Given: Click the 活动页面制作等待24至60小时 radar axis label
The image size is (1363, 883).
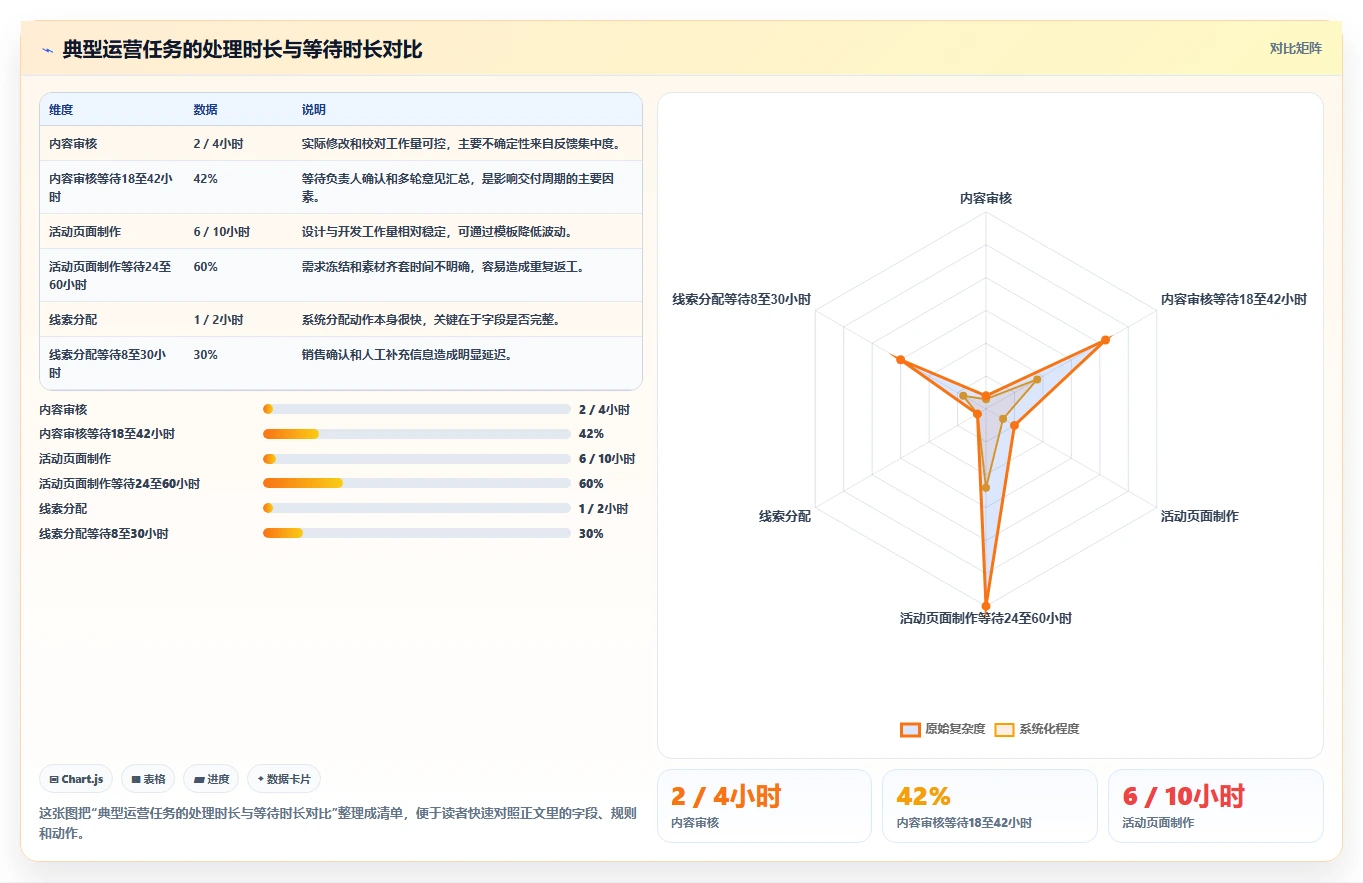Looking at the screenshot, I should [x=986, y=618].
